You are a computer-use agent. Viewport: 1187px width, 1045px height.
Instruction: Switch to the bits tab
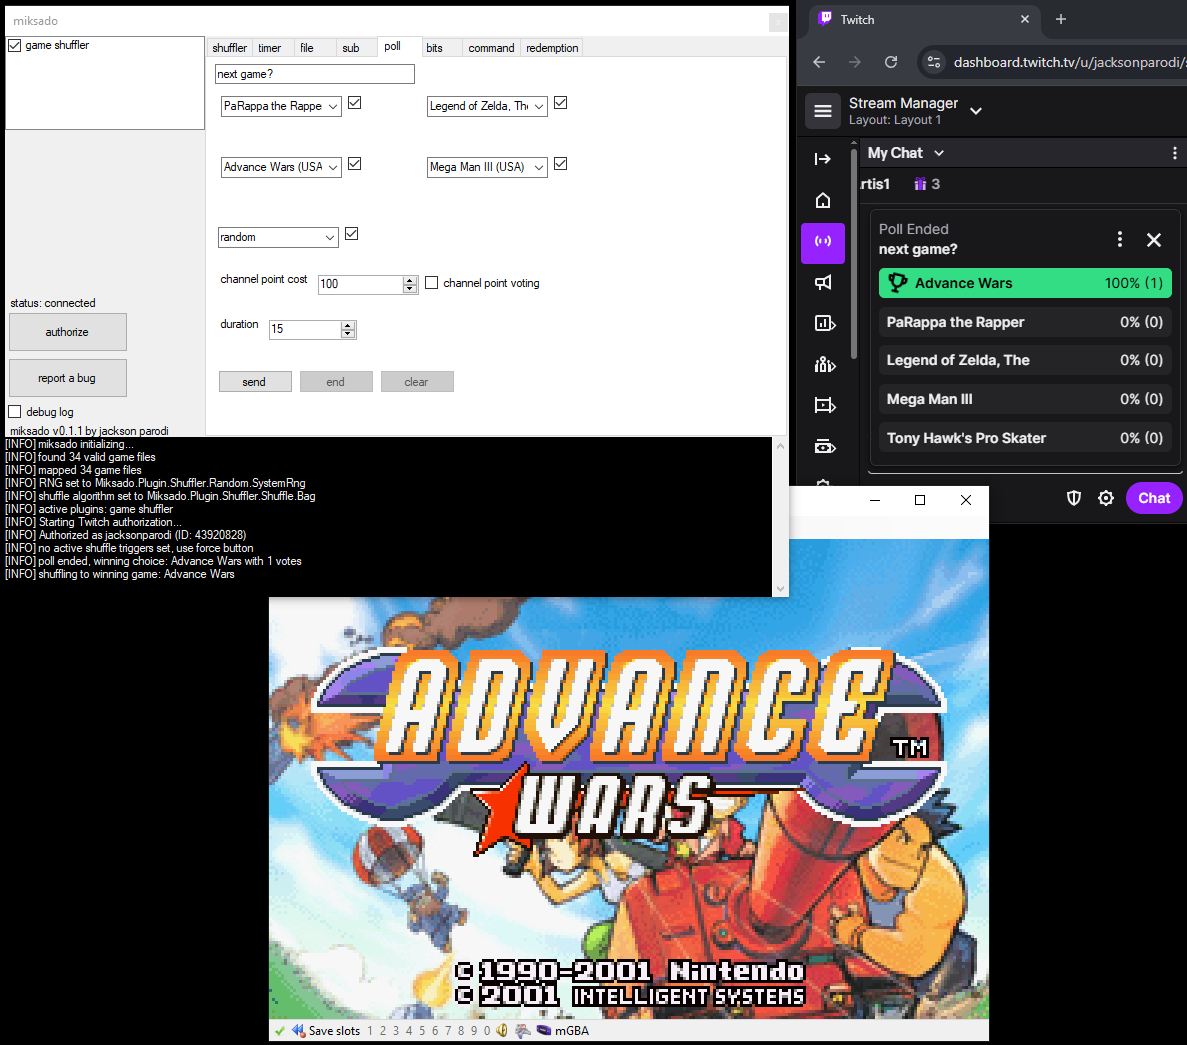[x=435, y=48]
